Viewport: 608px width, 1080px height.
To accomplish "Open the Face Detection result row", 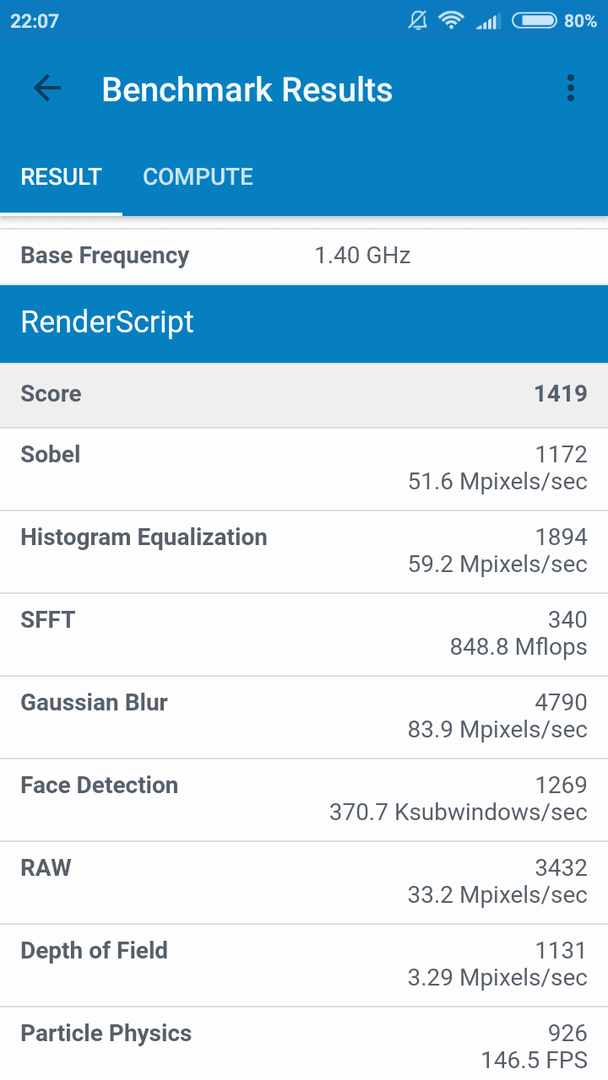I will pyautogui.click(x=304, y=800).
